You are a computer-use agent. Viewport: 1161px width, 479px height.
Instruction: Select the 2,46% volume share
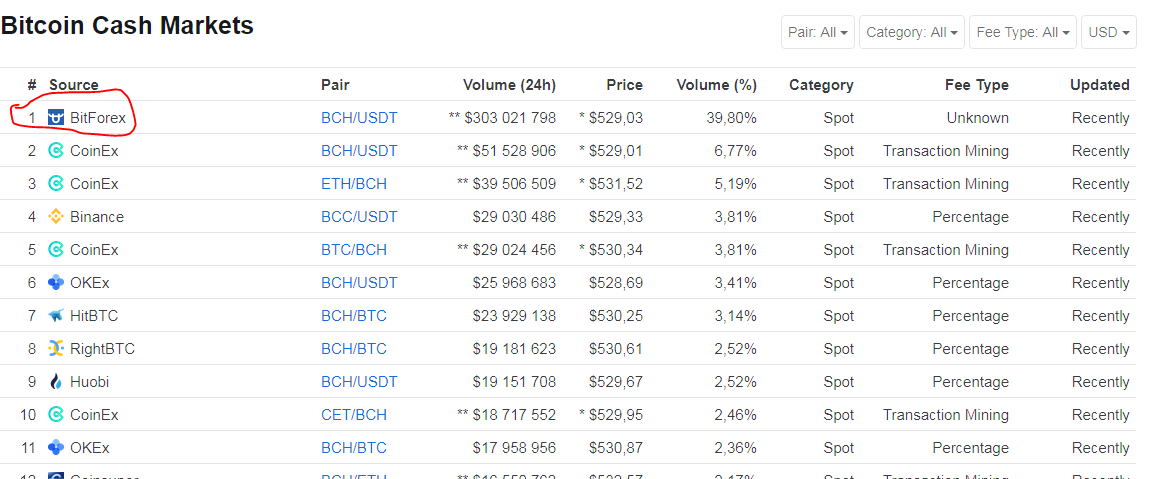pyautogui.click(x=735, y=415)
